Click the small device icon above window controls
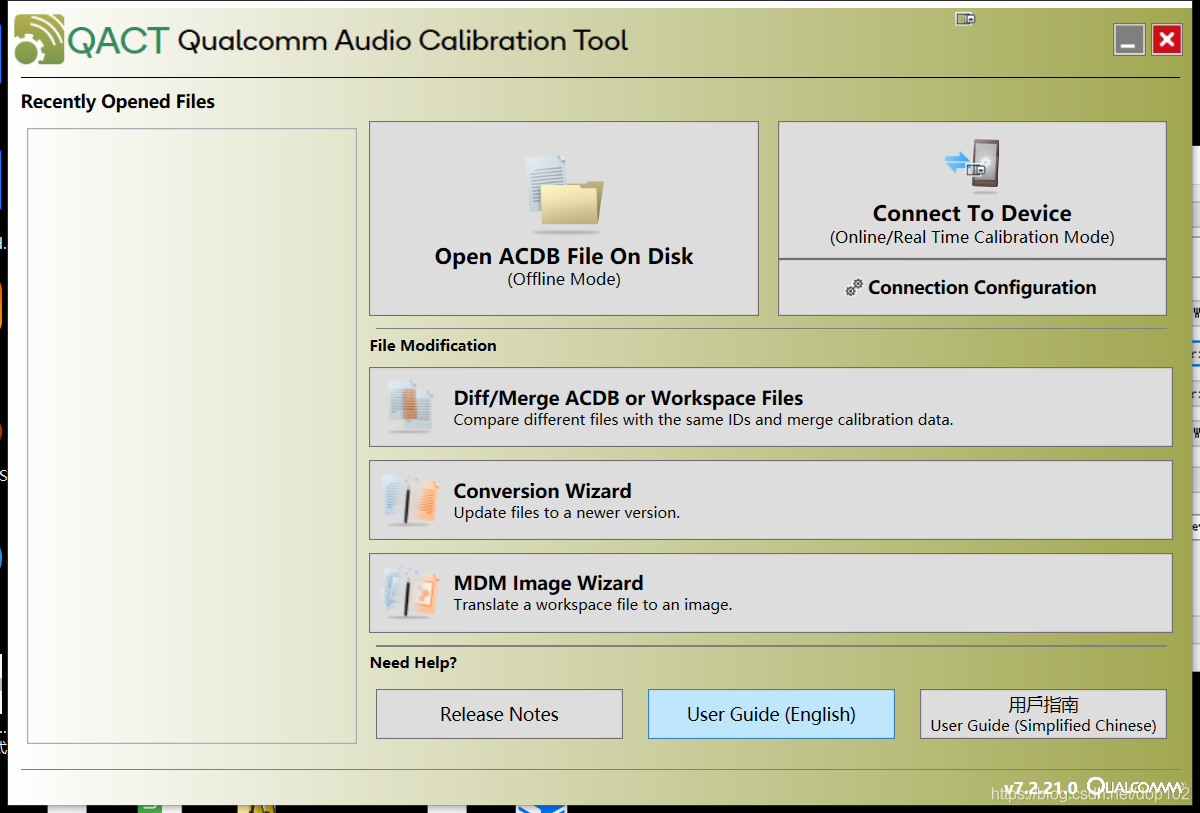The image size is (1200, 813). click(965, 17)
